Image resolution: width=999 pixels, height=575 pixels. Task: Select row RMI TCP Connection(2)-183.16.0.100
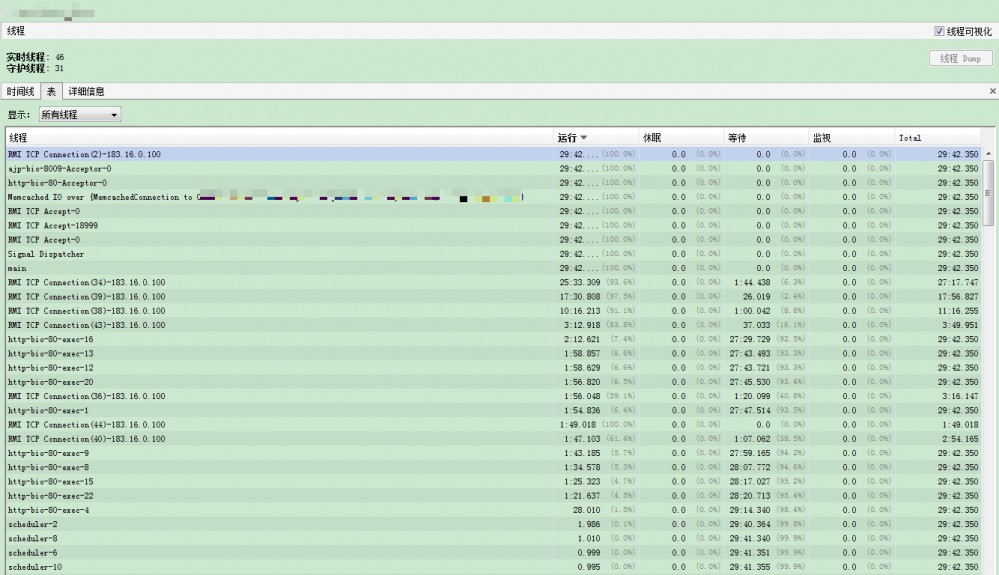pos(494,154)
